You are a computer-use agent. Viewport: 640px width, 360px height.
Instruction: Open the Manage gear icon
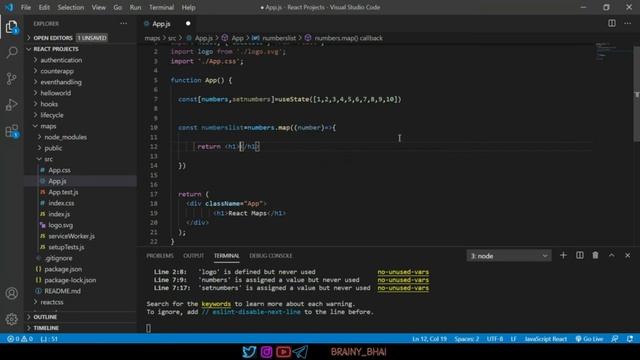(x=12, y=319)
